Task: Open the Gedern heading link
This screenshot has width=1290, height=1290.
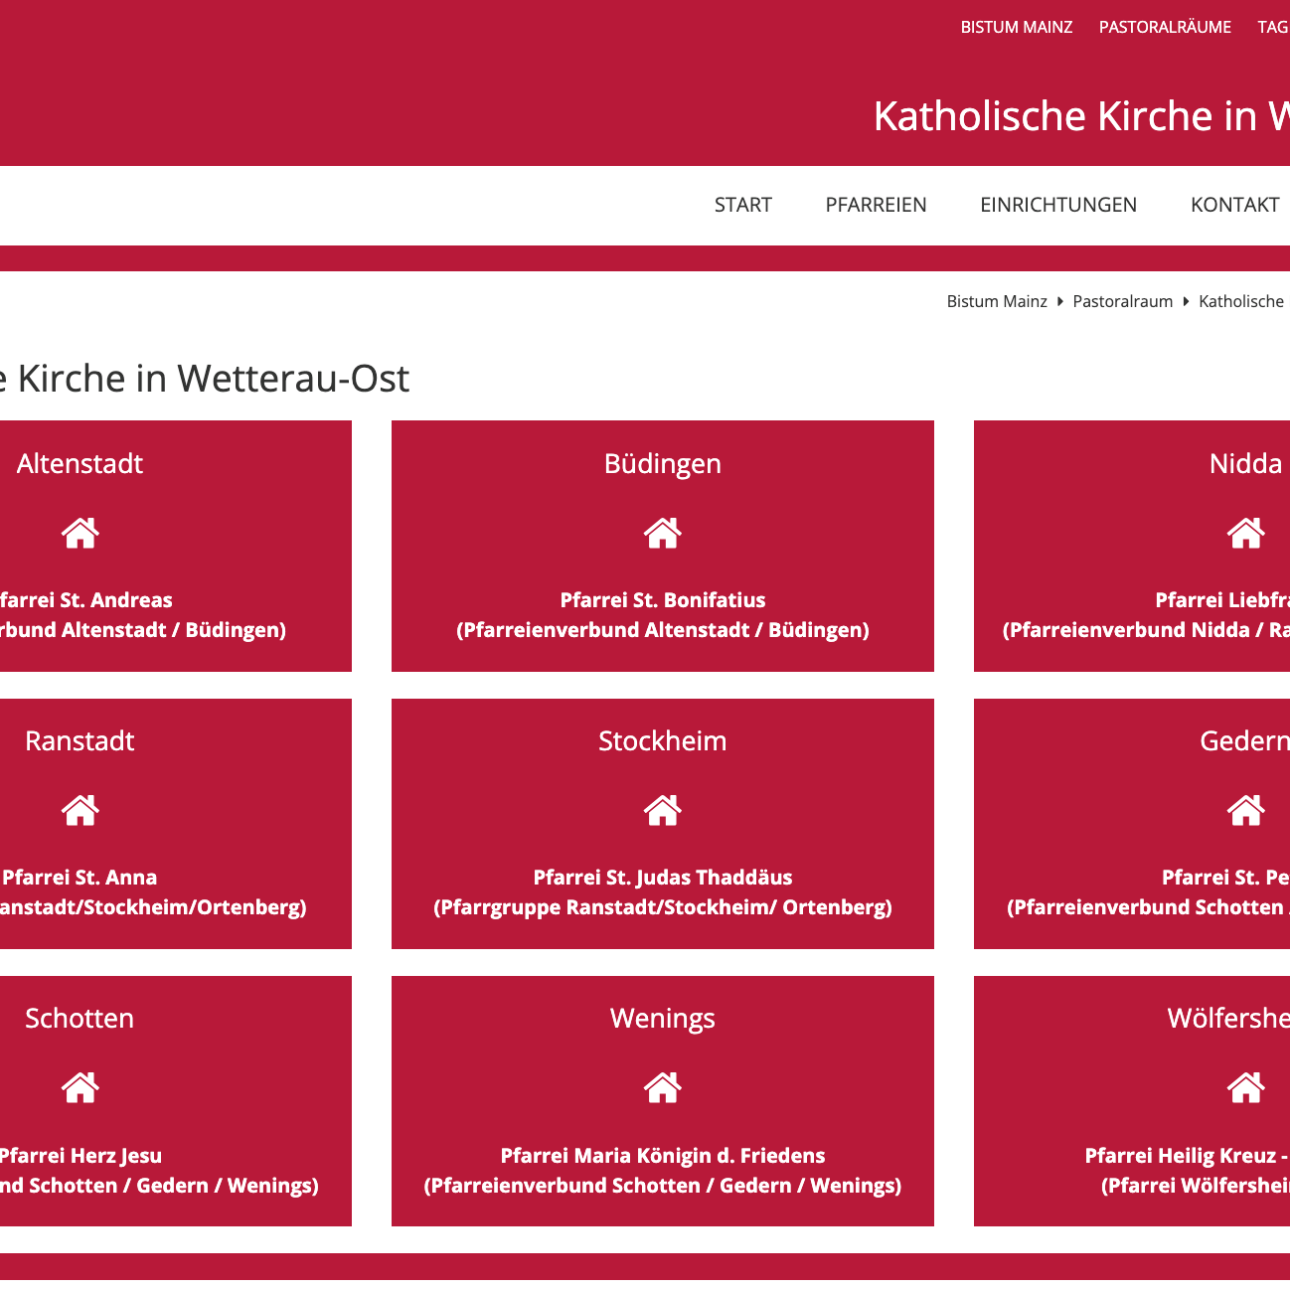Action: pyautogui.click(x=1244, y=741)
